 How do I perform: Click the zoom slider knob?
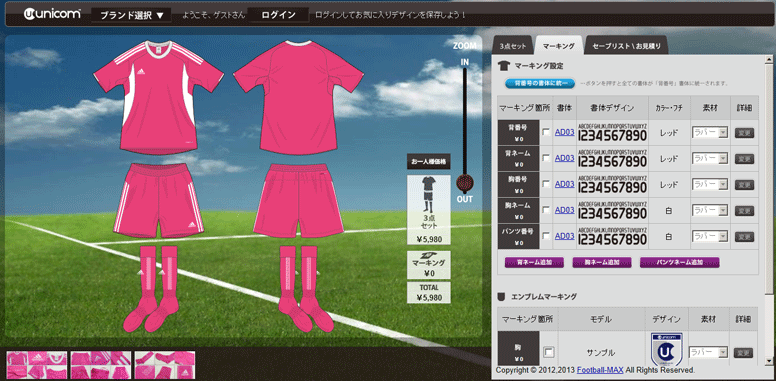464,184
